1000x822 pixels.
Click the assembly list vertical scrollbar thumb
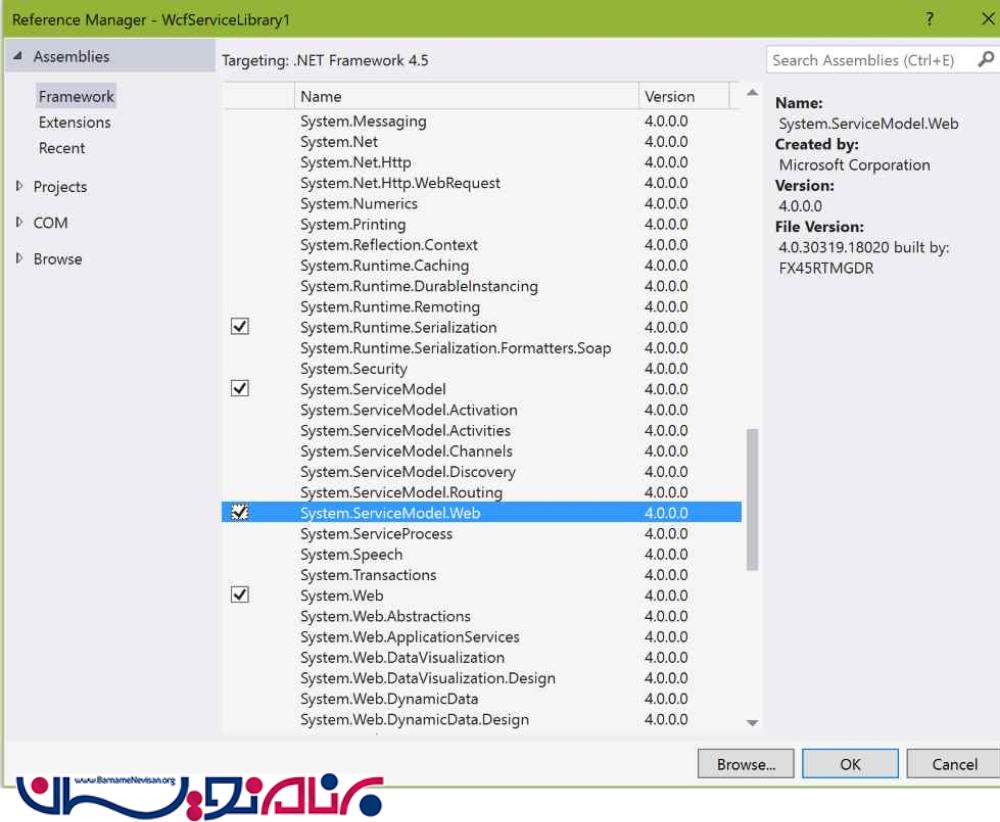pos(752,500)
